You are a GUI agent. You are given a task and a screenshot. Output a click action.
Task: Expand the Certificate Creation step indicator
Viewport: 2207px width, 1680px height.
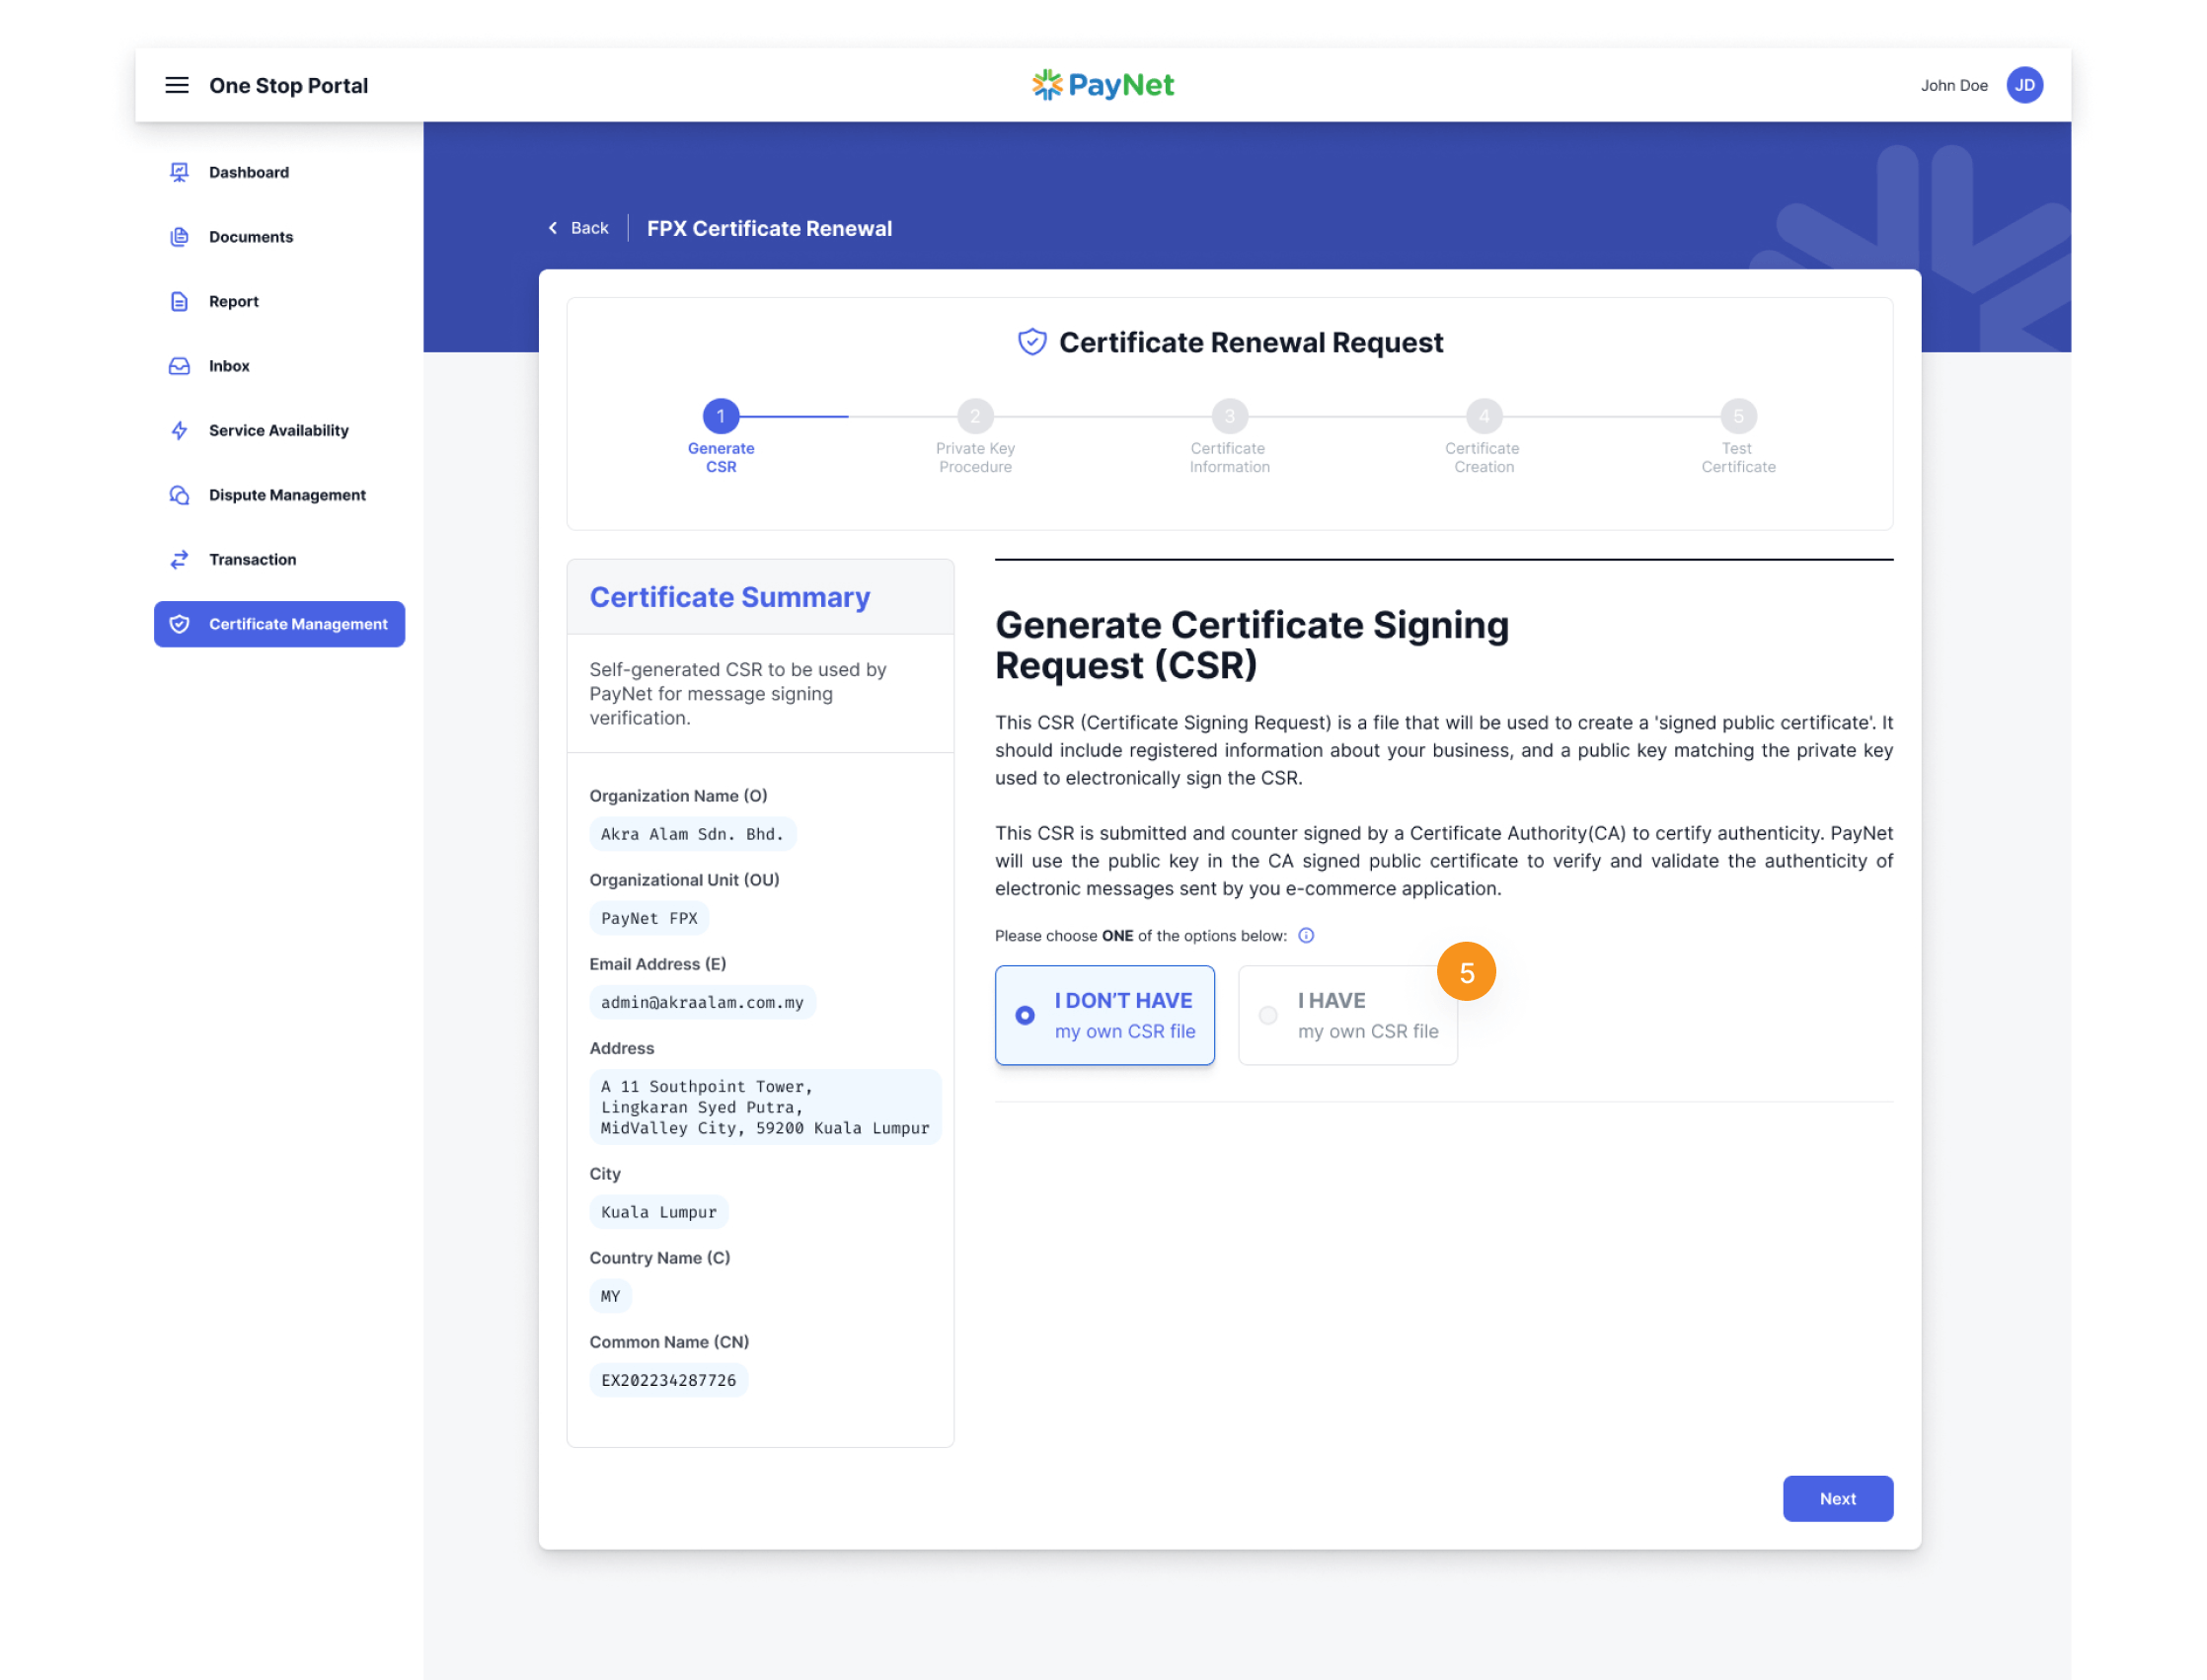(1482, 419)
